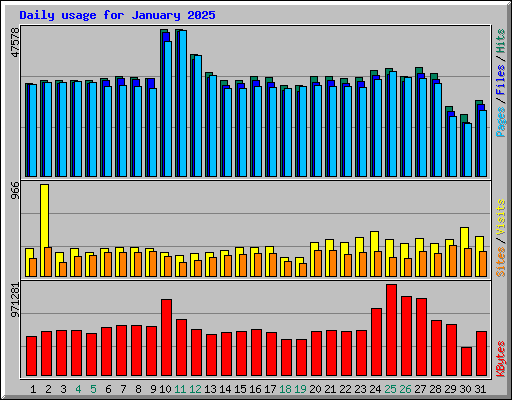Click day label 24 on the x-axis
Screen dimensions: 512x400
point(375,389)
